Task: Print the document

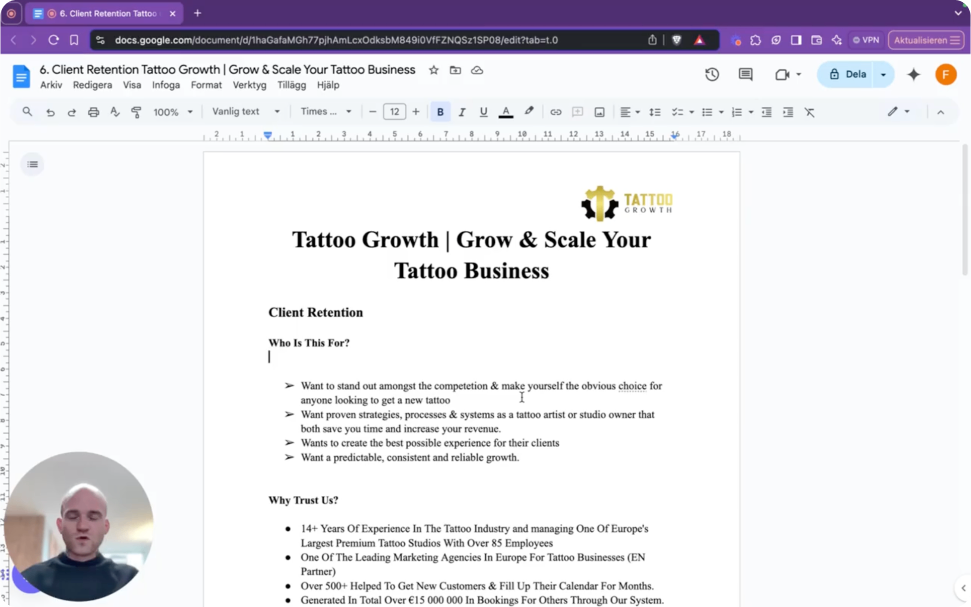Action: (94, 112)
